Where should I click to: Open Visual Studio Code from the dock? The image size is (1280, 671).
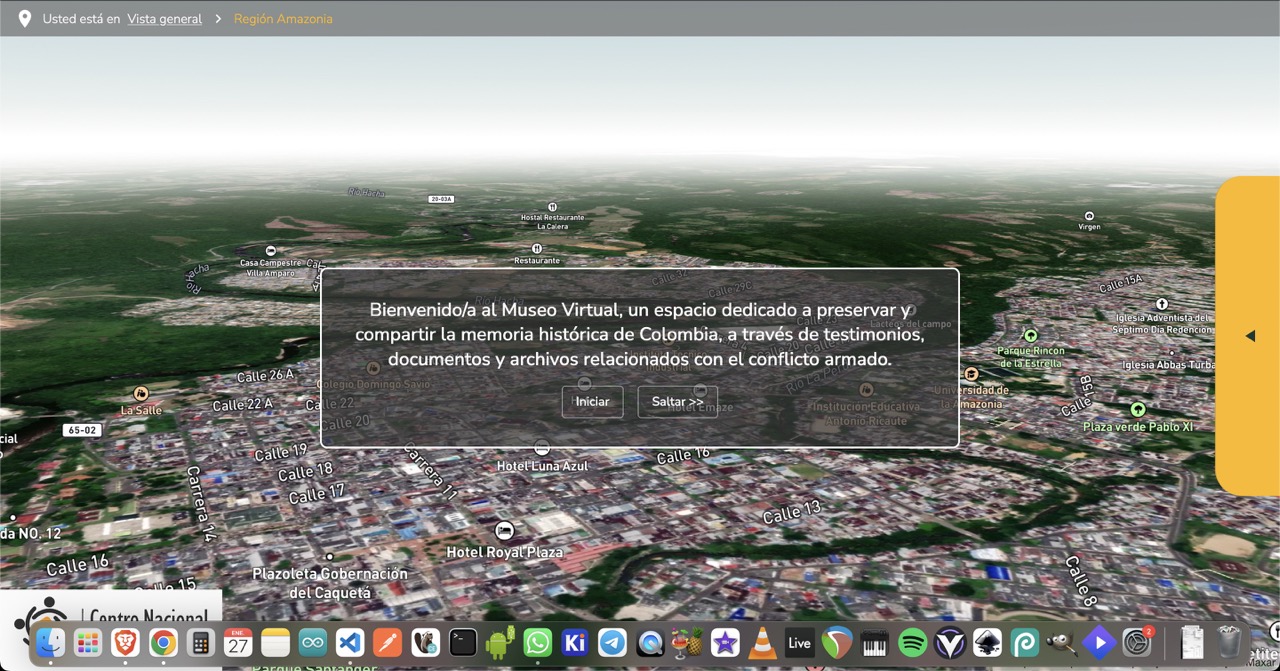(x=350, y=643)
